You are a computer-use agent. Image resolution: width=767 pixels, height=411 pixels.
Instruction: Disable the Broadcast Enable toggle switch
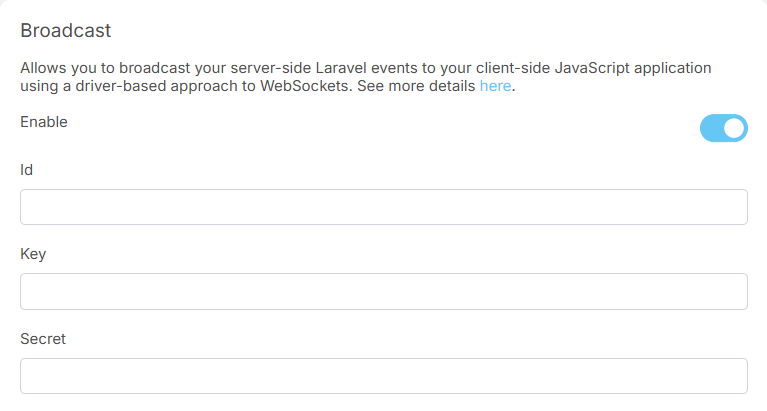[723, 128]
